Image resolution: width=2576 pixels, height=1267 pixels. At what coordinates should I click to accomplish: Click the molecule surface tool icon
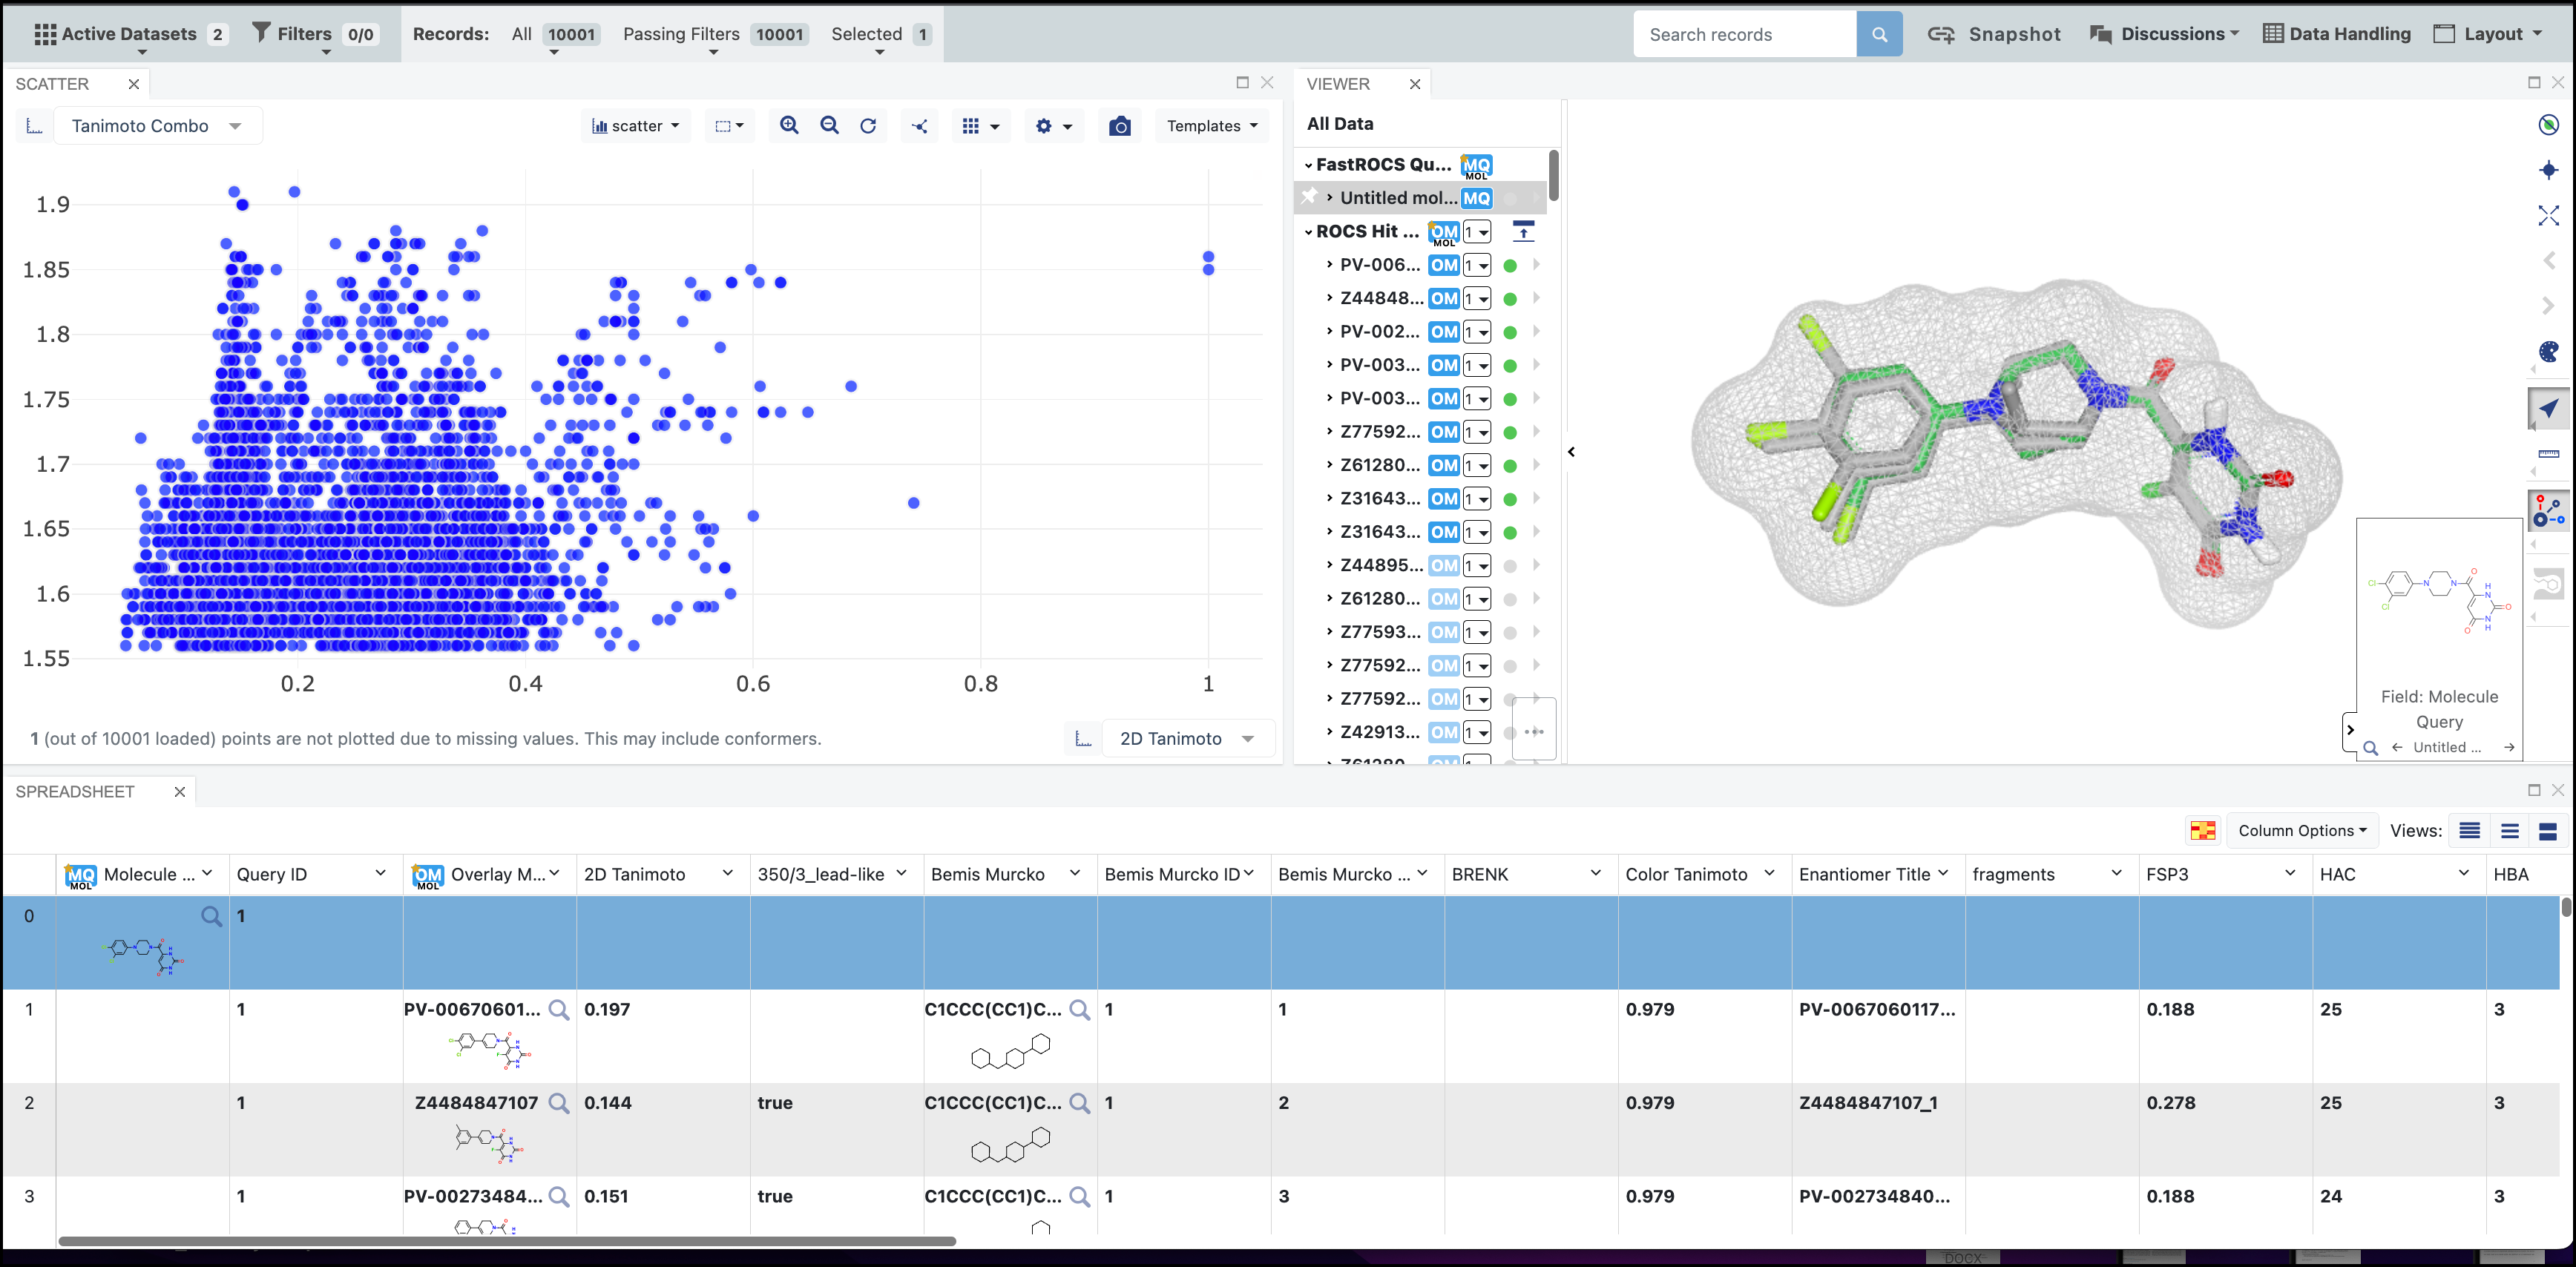[2548, 584]
